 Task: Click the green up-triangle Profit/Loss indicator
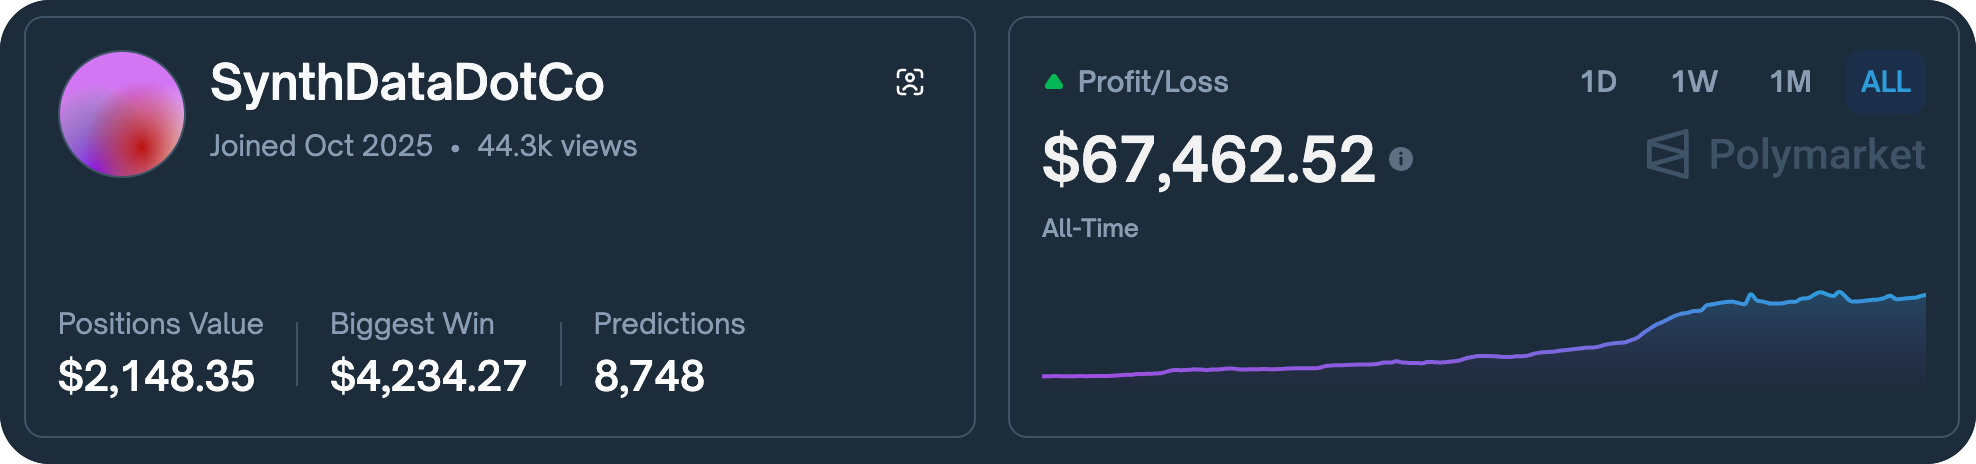tap(1053, 82)
